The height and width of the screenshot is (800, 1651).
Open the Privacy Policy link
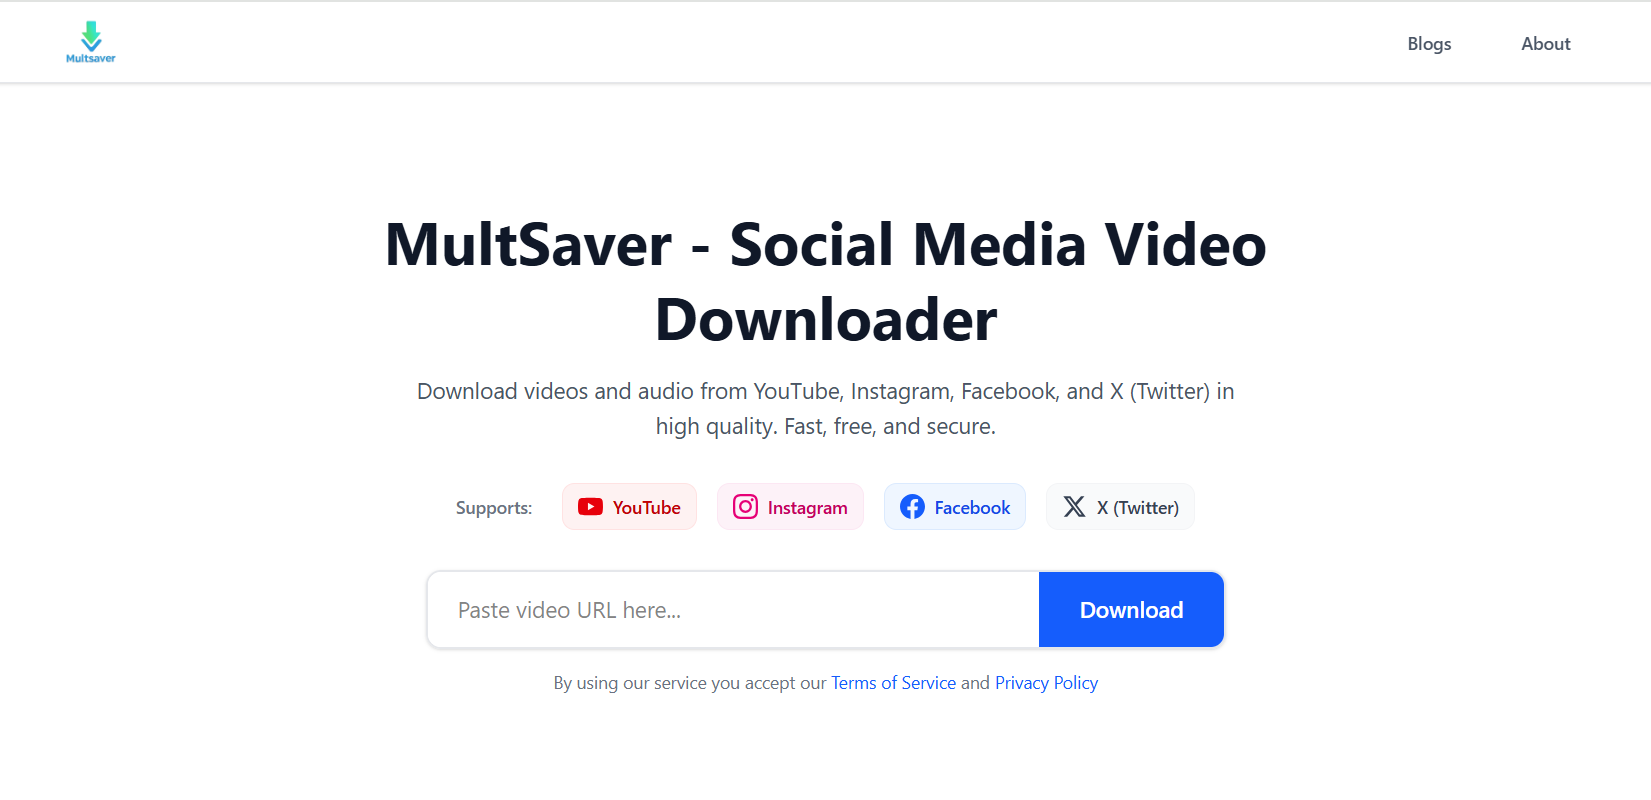point(1046,683)
